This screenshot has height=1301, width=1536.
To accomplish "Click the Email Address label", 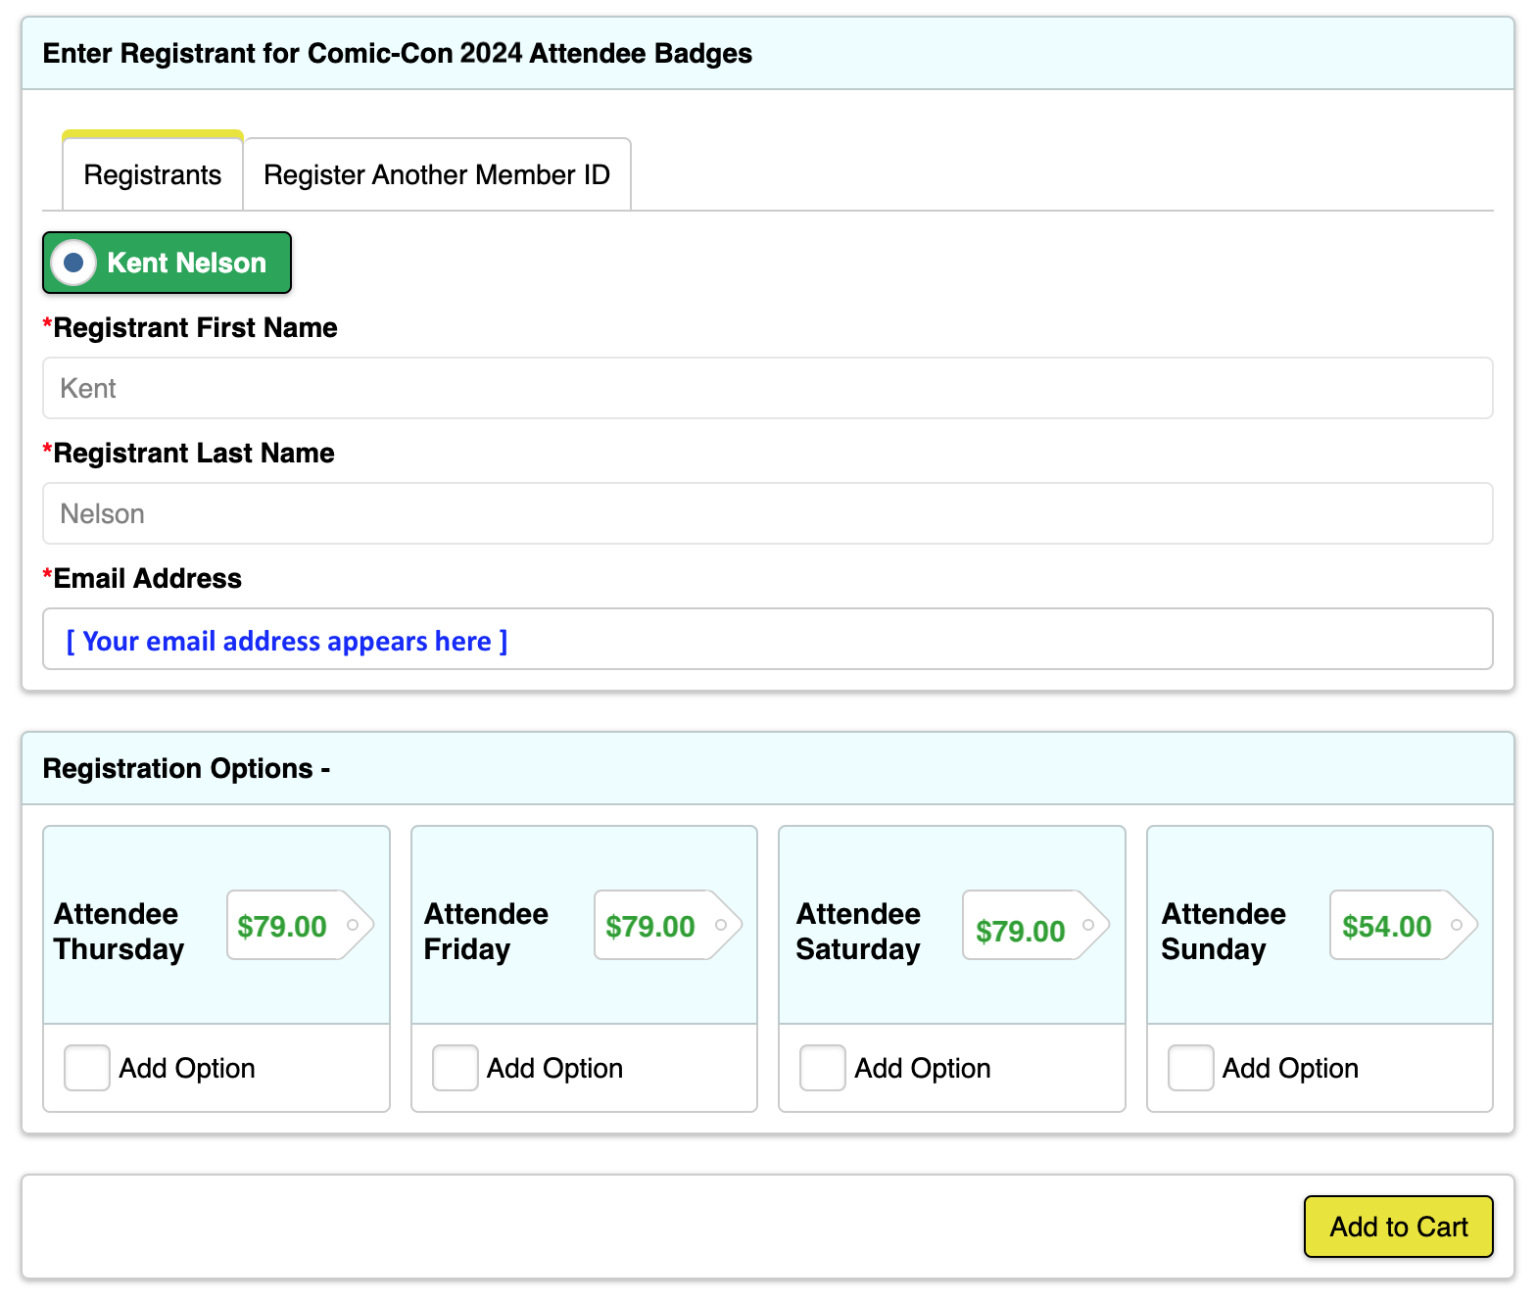I will click(x=142, y=578).
